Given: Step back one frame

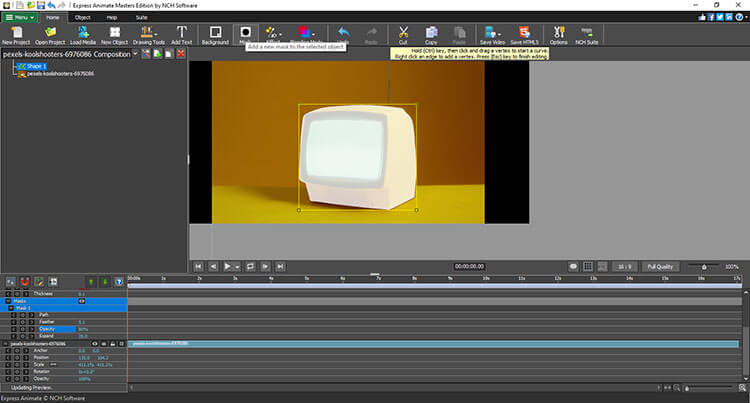Looking at the screenshot, I should pos(213,267).
